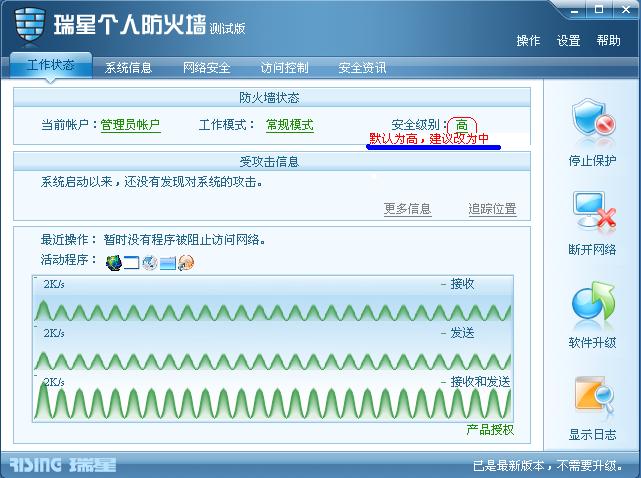Close the firewall window
Screen dimensions: 641x478
(x=626, y=10)
